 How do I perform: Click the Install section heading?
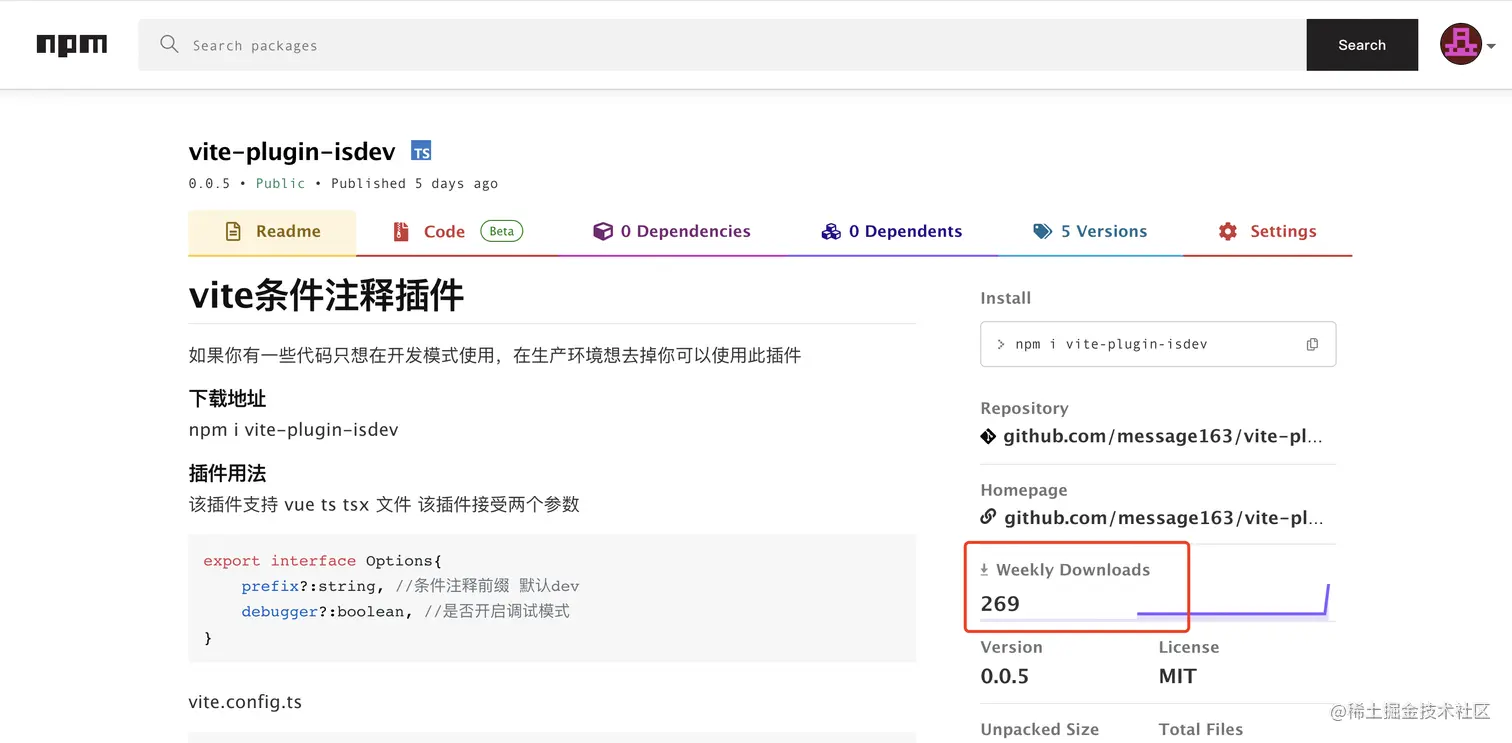point(1006,298)
